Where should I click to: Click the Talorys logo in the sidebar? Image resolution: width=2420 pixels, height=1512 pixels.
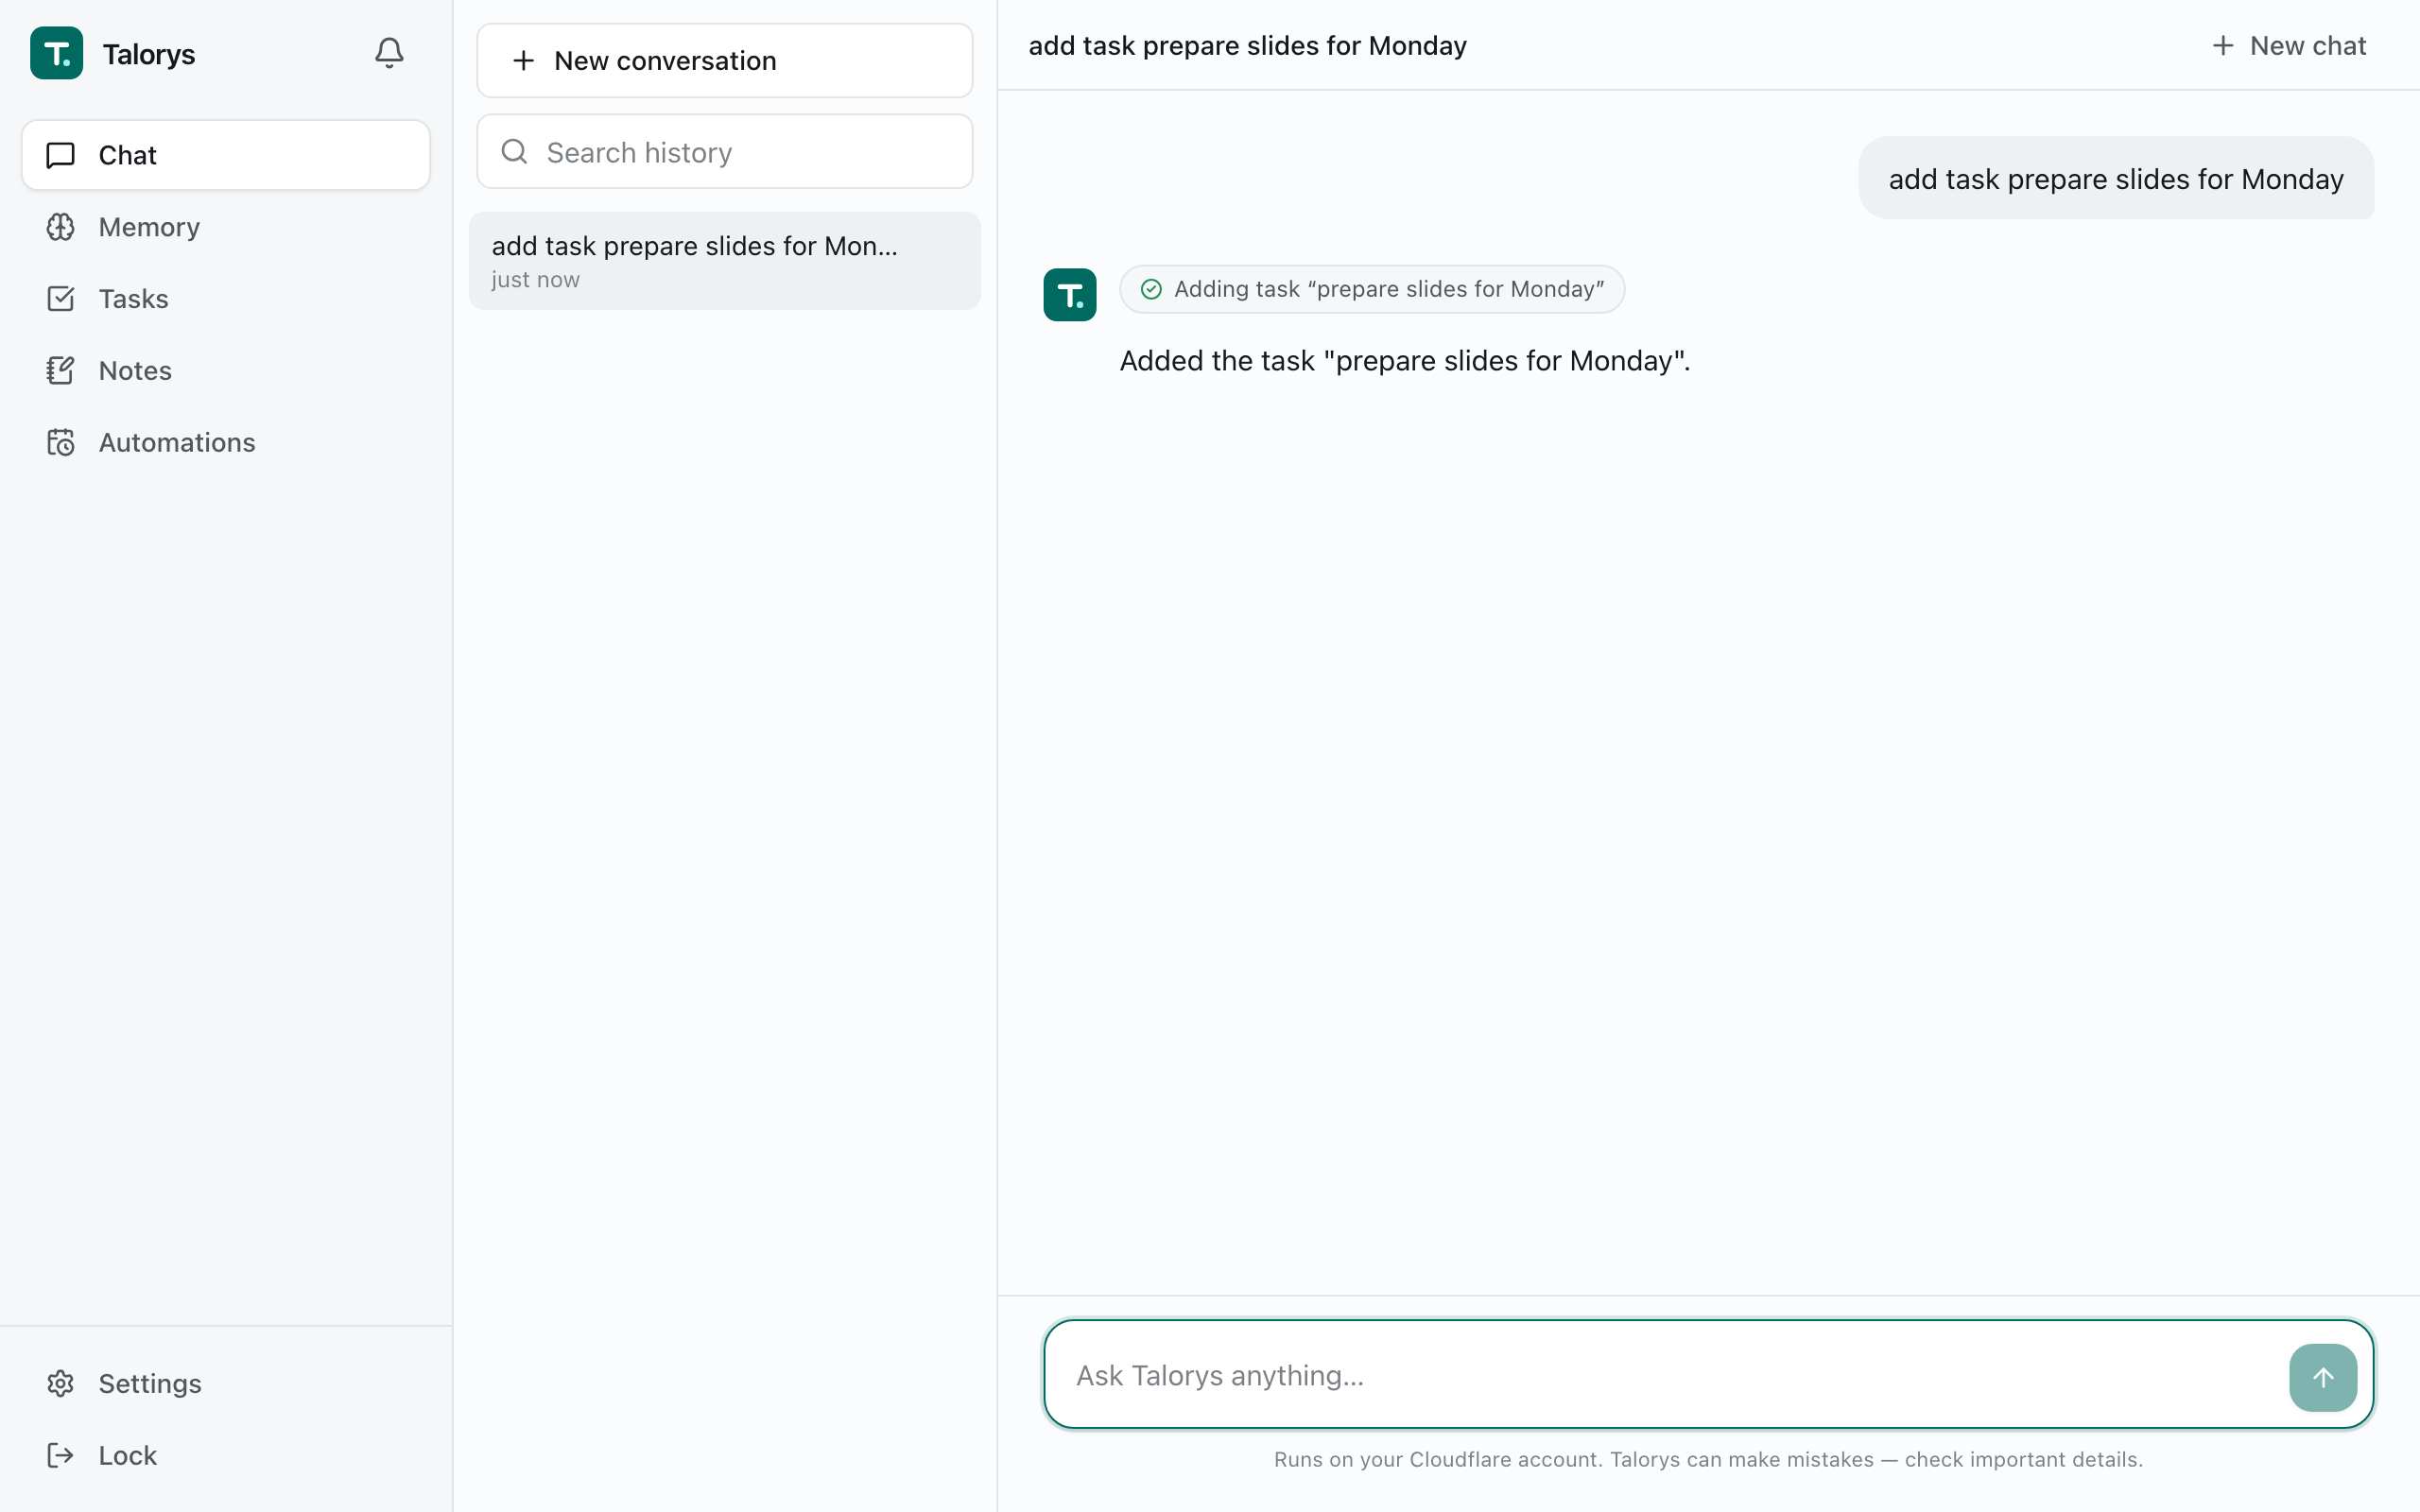click(57, 53)
